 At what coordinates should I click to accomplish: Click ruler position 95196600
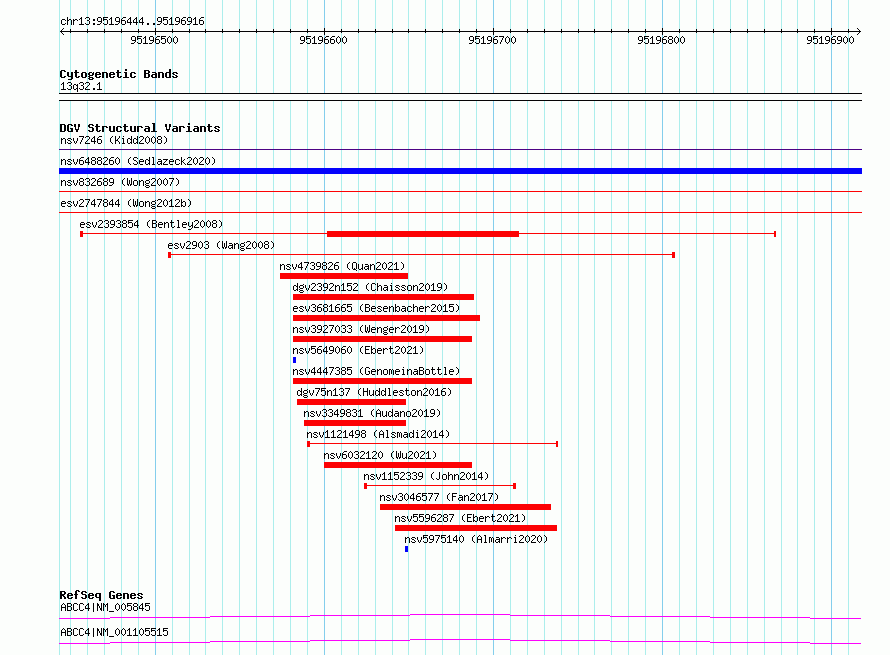pyautogui.click(x=324, y=40)
